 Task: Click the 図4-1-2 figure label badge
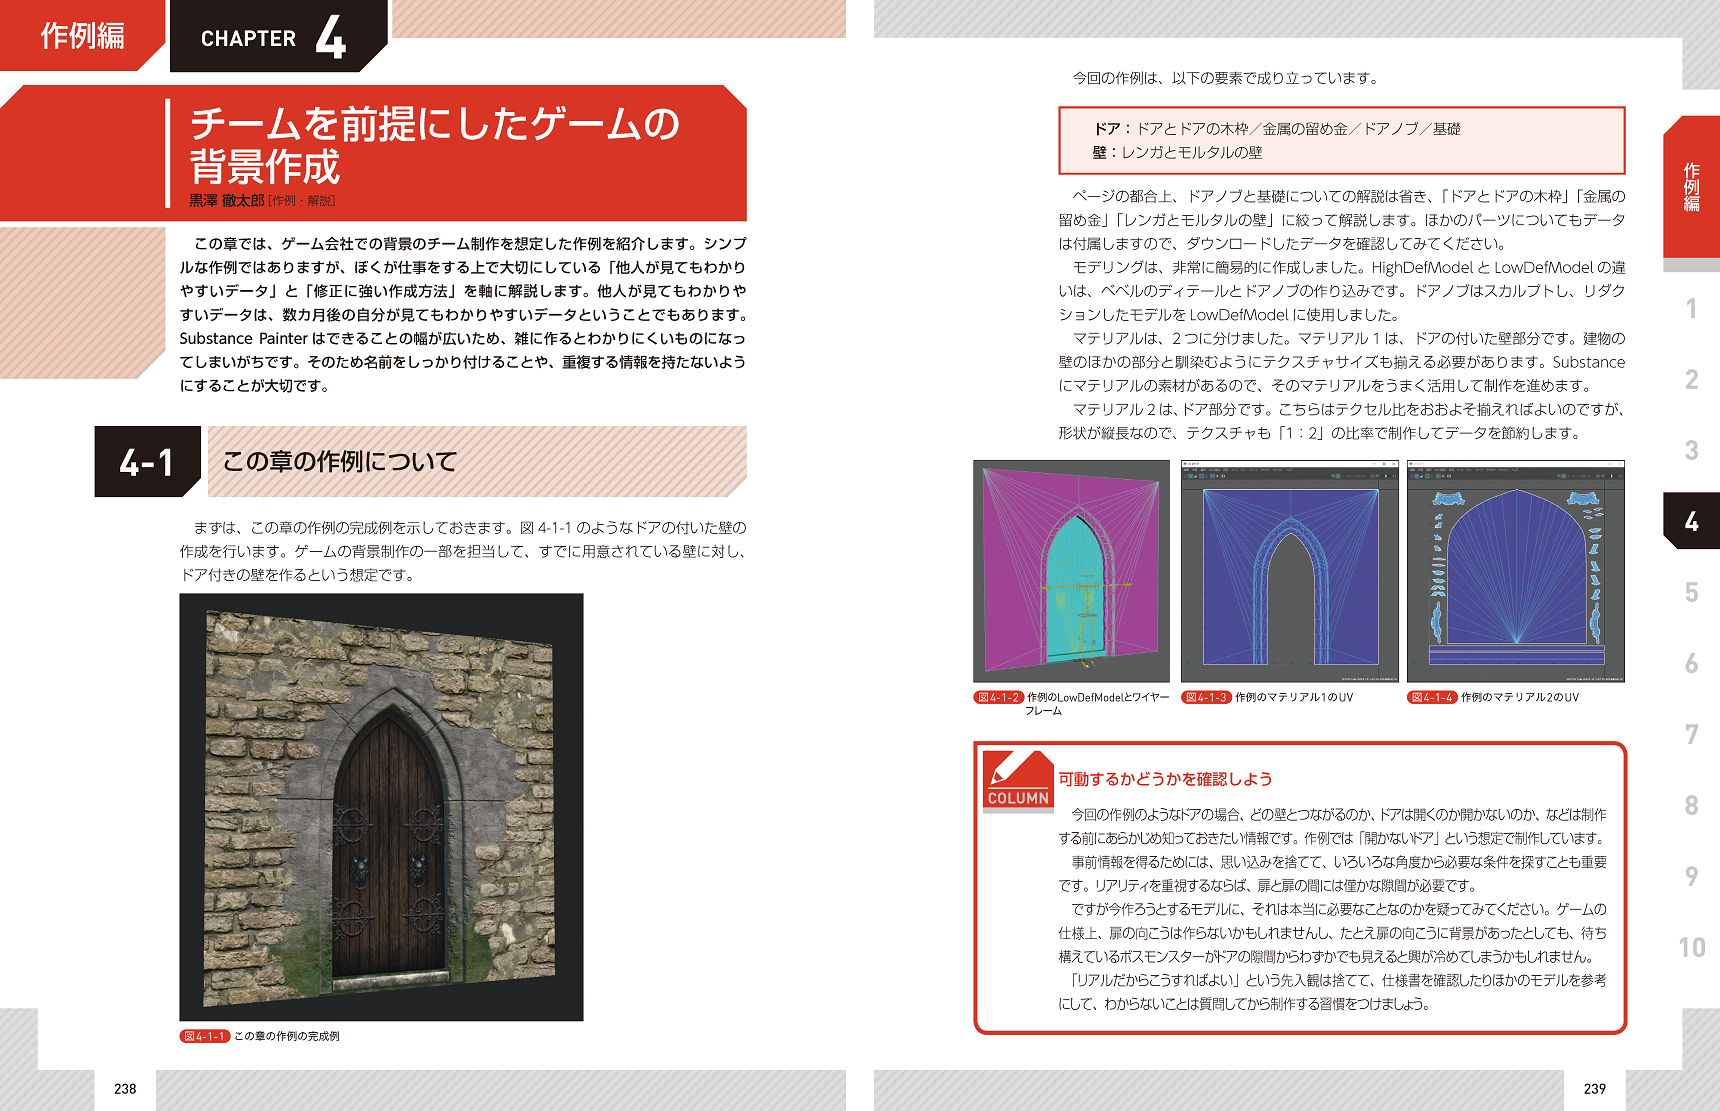click(x=998, y=698)
